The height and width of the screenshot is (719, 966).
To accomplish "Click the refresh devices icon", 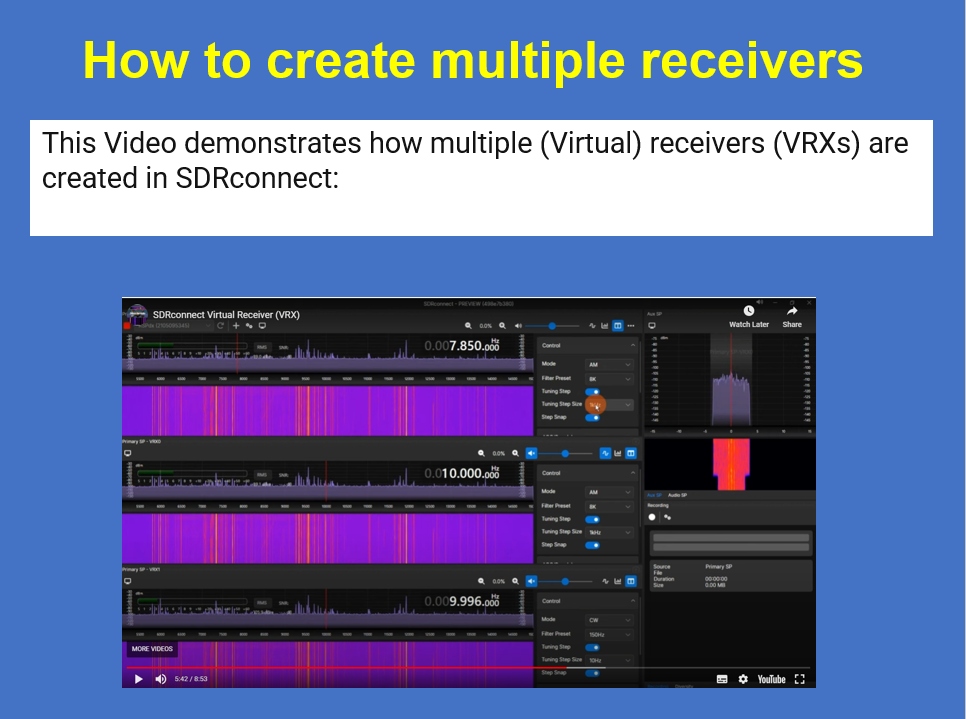I will click(220, 325).
